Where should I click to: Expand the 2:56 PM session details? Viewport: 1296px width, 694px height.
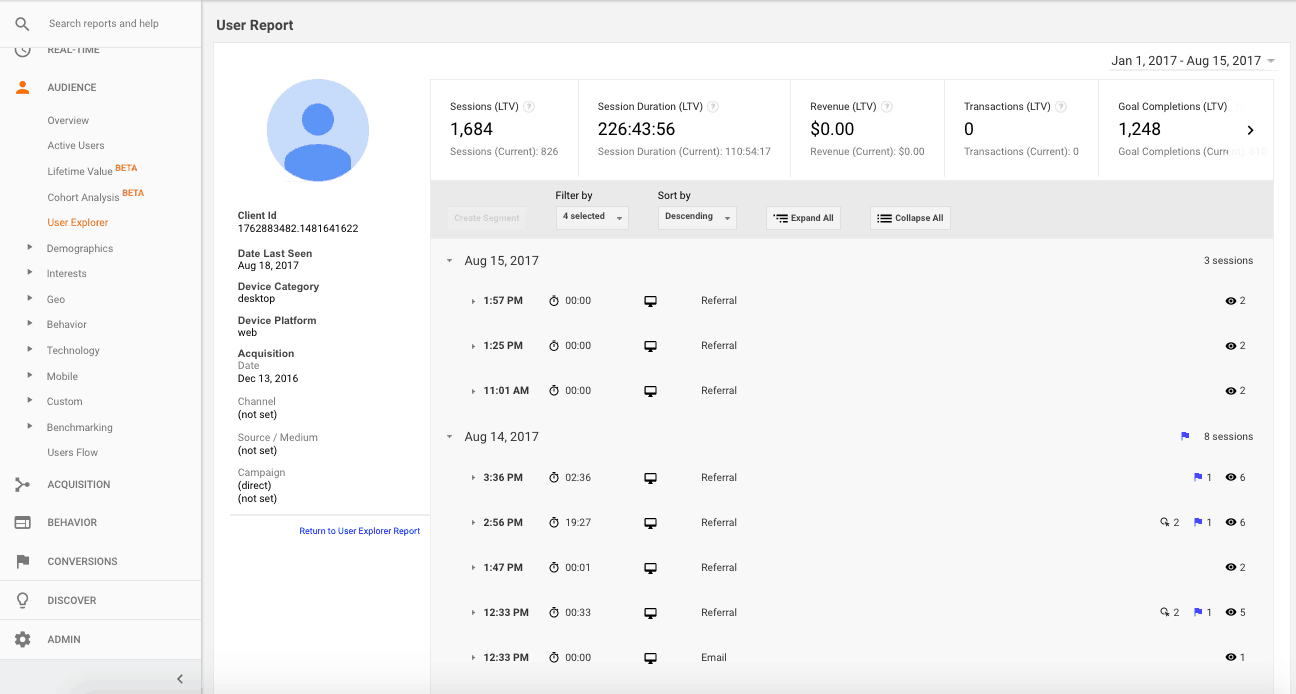(x=473, y=522)
